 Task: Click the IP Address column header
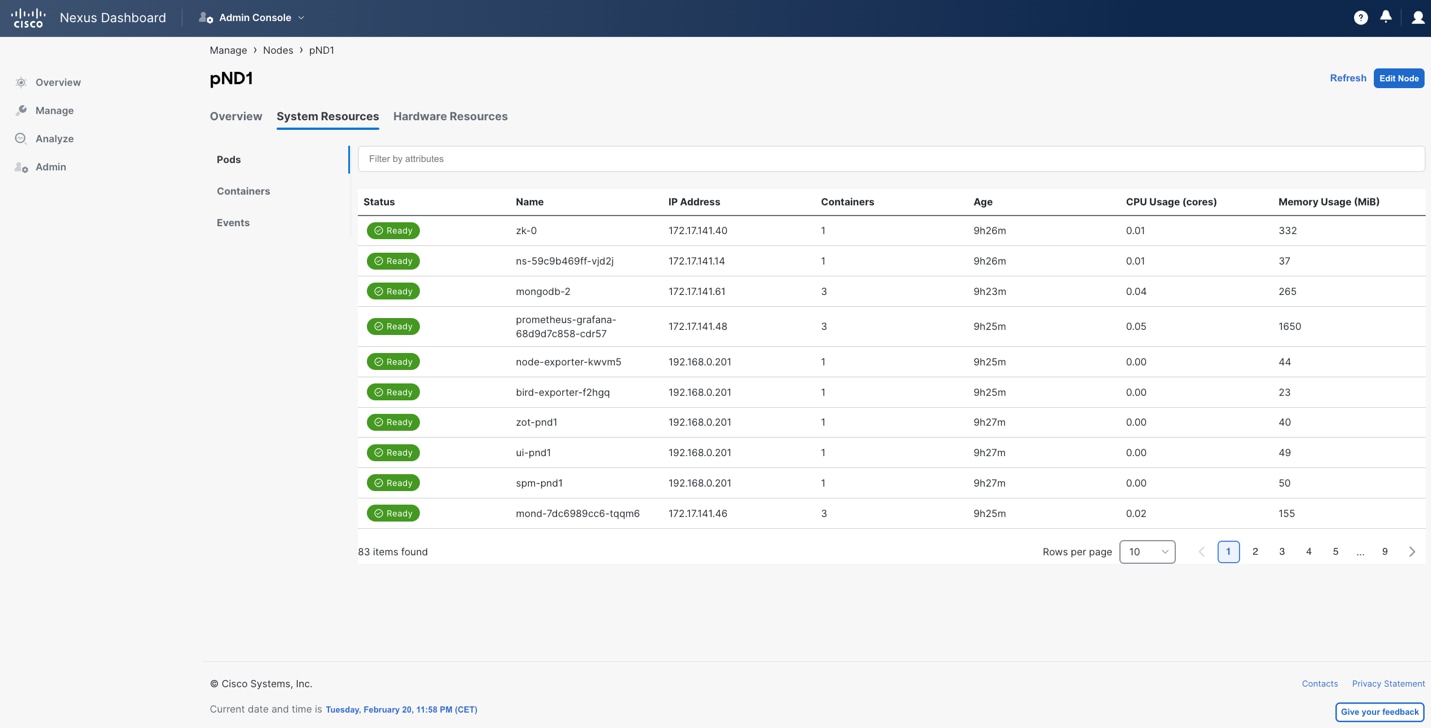coord(694,202)
